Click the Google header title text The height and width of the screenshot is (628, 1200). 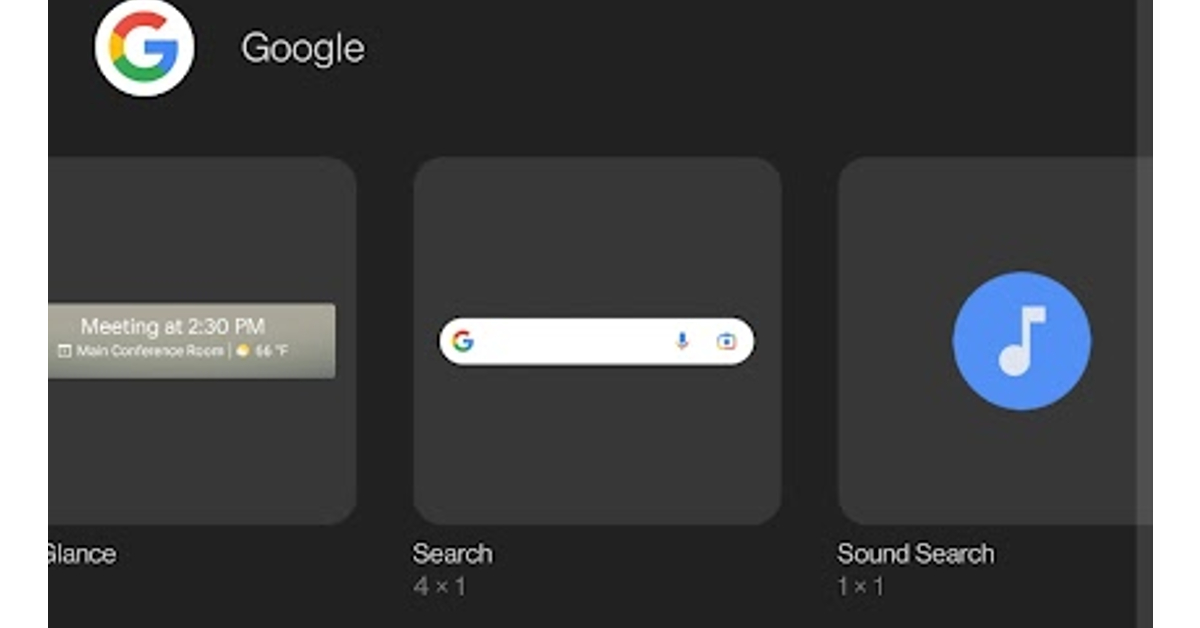(302, 48)
